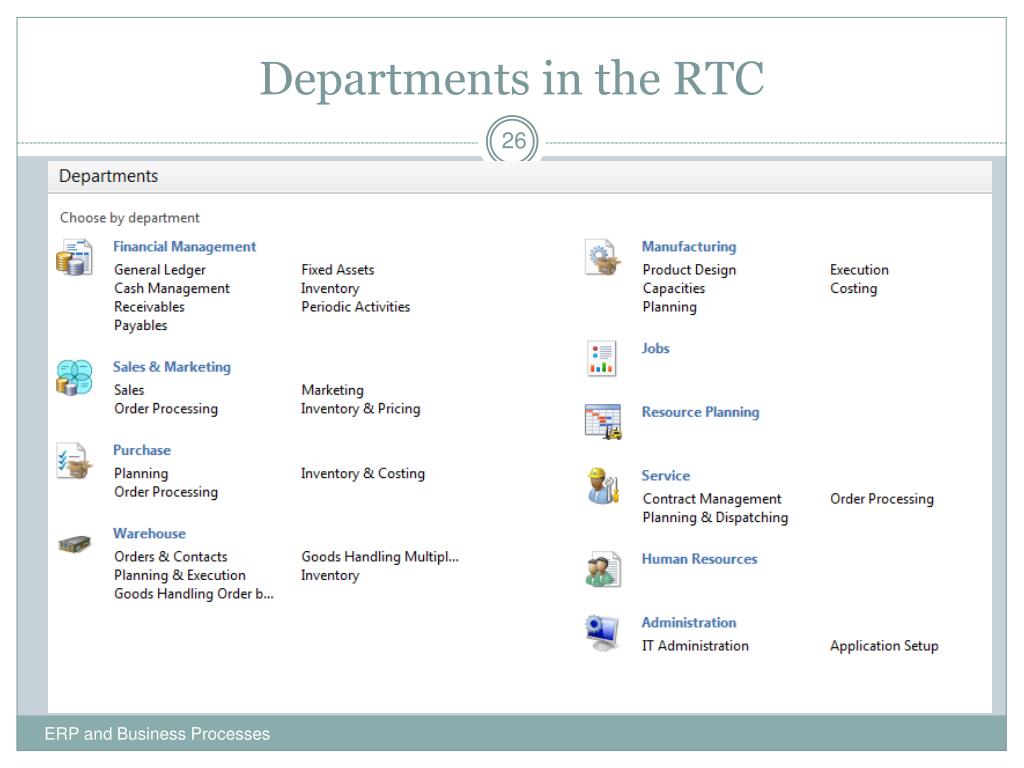This screenshot has width=1024, height=768.
Task: Select Capacities entry
Action: click(674, 288)
